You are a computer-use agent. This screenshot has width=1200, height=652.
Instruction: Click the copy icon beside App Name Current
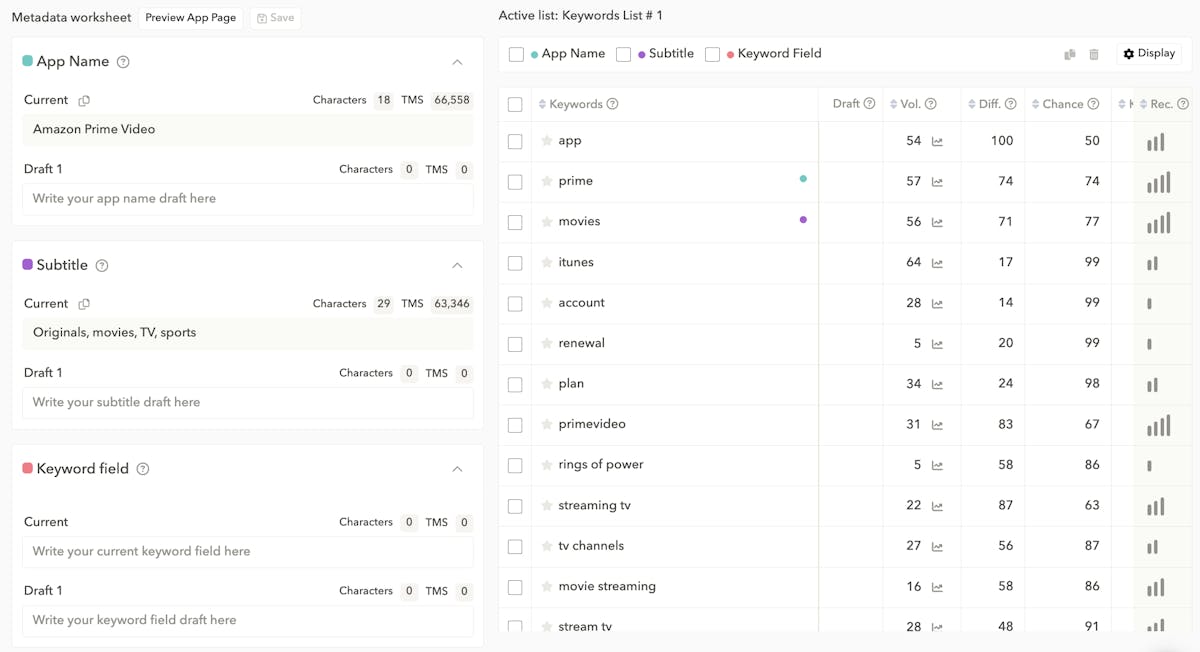[84, 100]
